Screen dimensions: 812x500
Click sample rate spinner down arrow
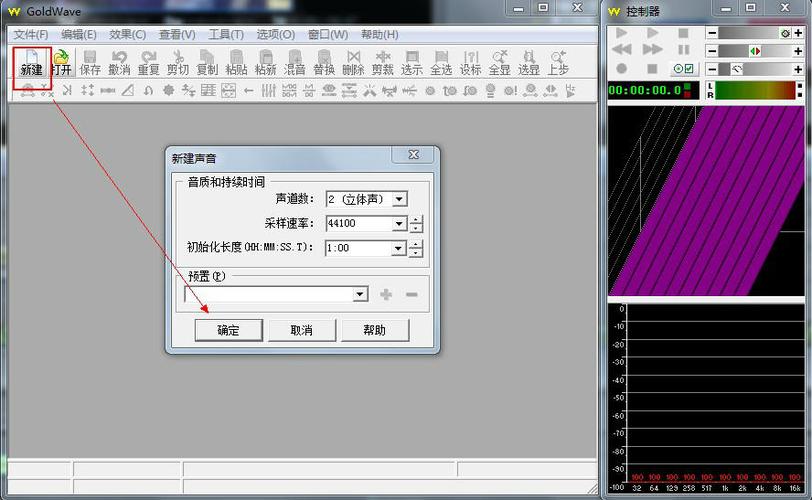pos(416,228)
